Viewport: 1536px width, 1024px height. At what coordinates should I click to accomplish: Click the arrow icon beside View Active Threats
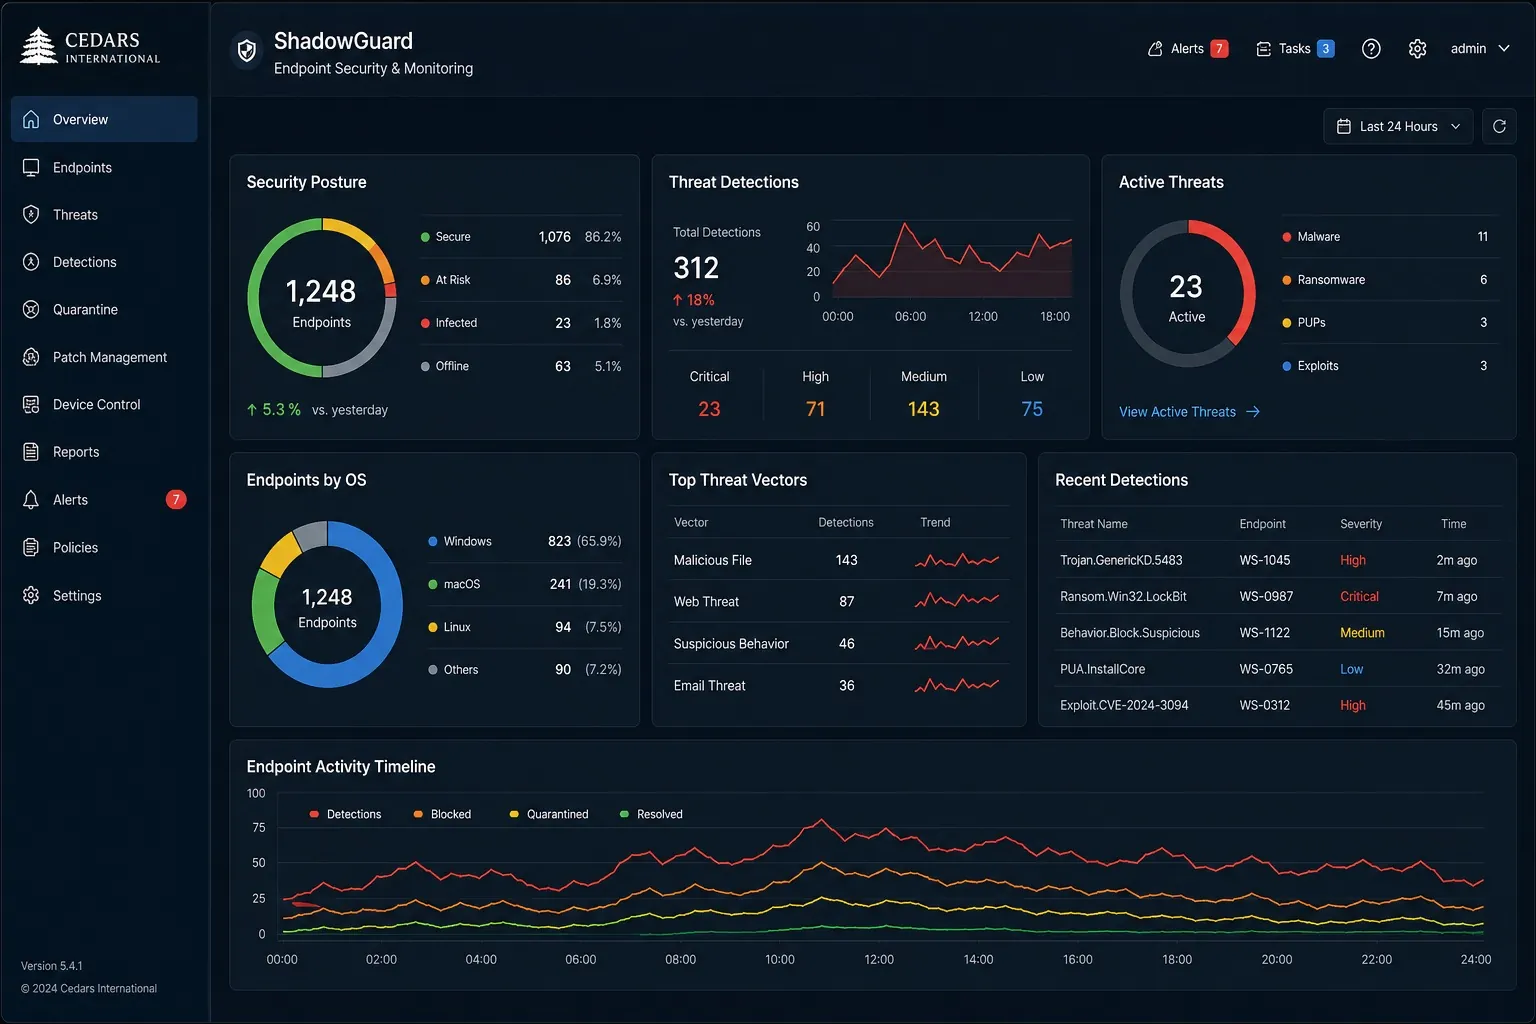1253,411
